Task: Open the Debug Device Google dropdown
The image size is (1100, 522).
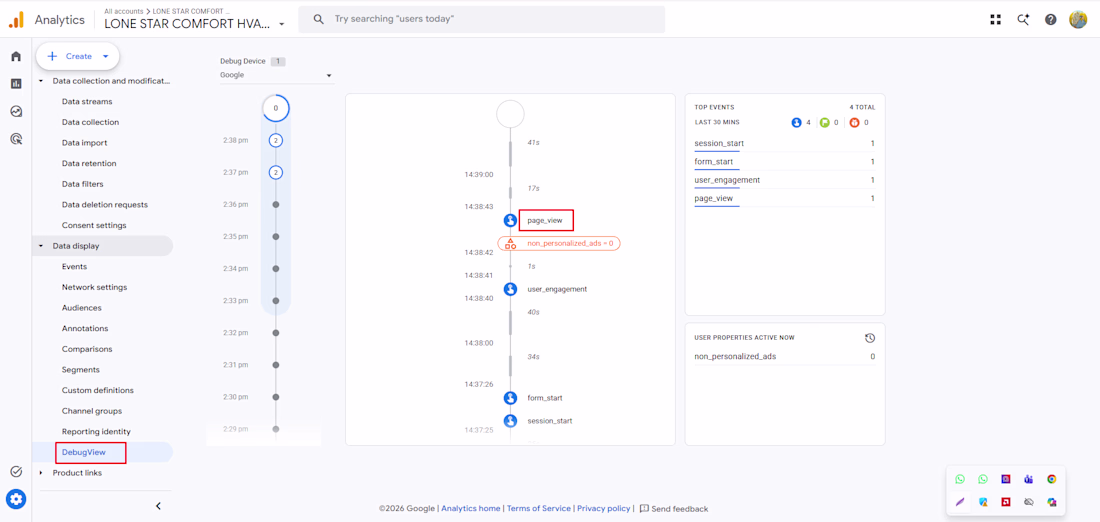Action: point(276,75)
